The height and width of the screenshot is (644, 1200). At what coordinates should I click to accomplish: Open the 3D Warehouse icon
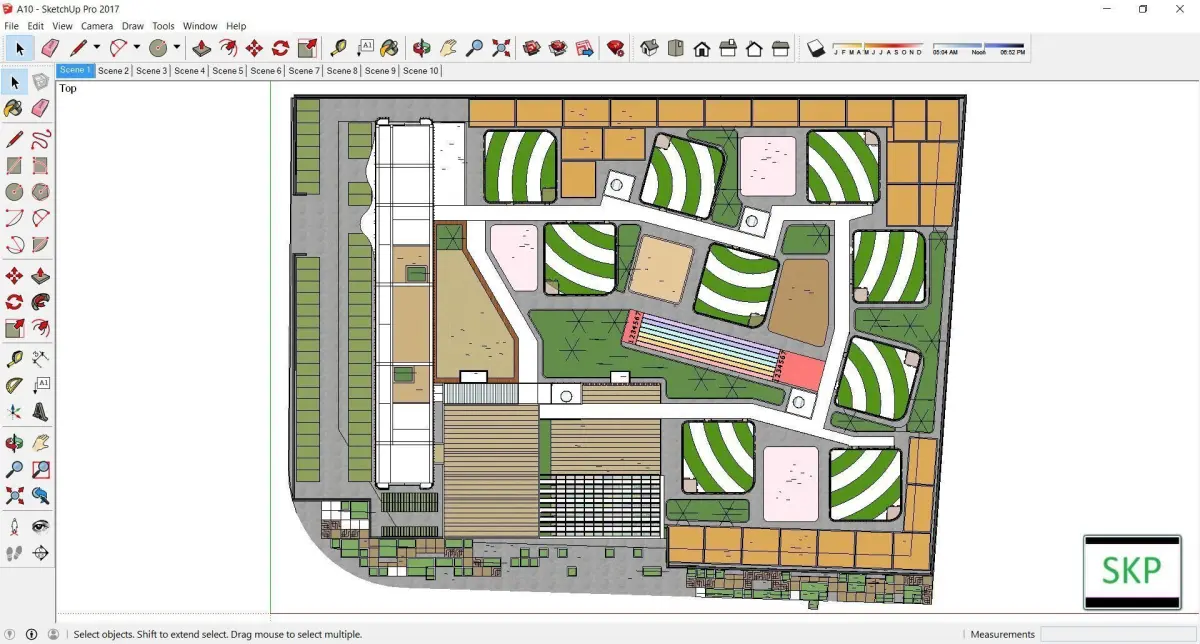[x=532, y=48]
